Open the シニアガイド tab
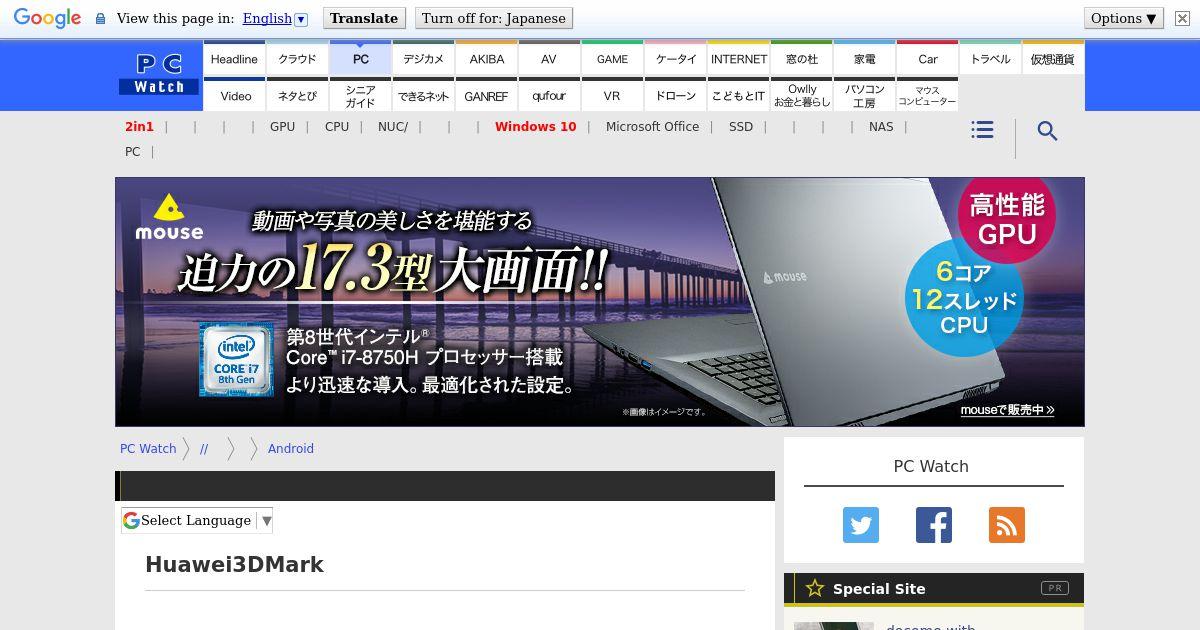The height and width of the screenshot is (630, 1200). [x=360, y=95]
